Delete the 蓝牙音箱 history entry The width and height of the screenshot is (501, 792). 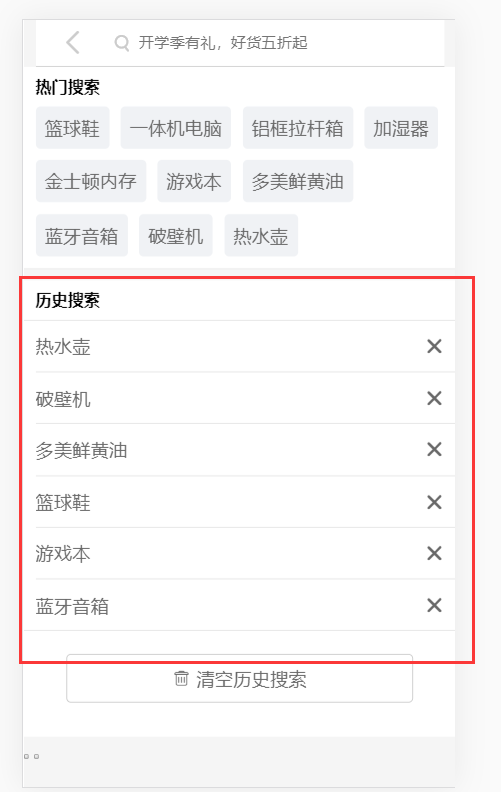click(434, 605)
